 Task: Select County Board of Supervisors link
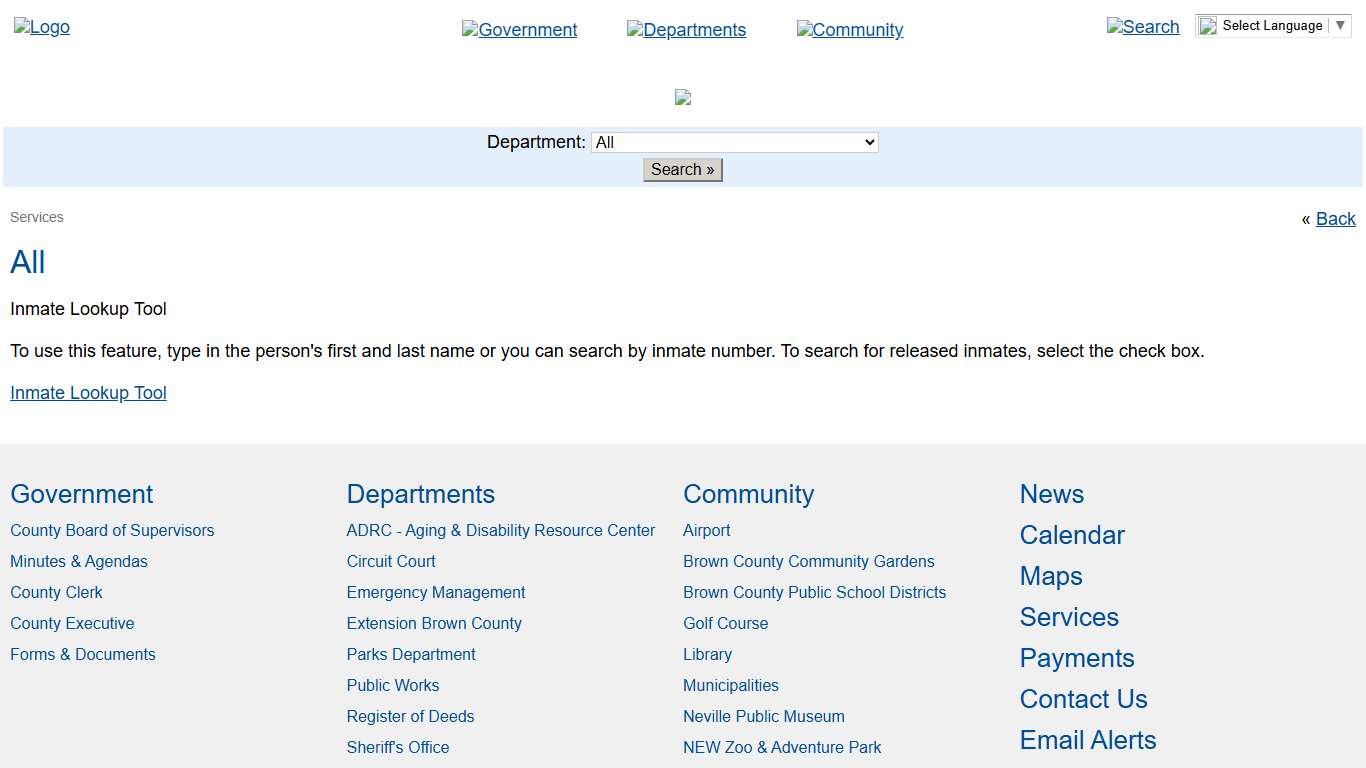112,530
